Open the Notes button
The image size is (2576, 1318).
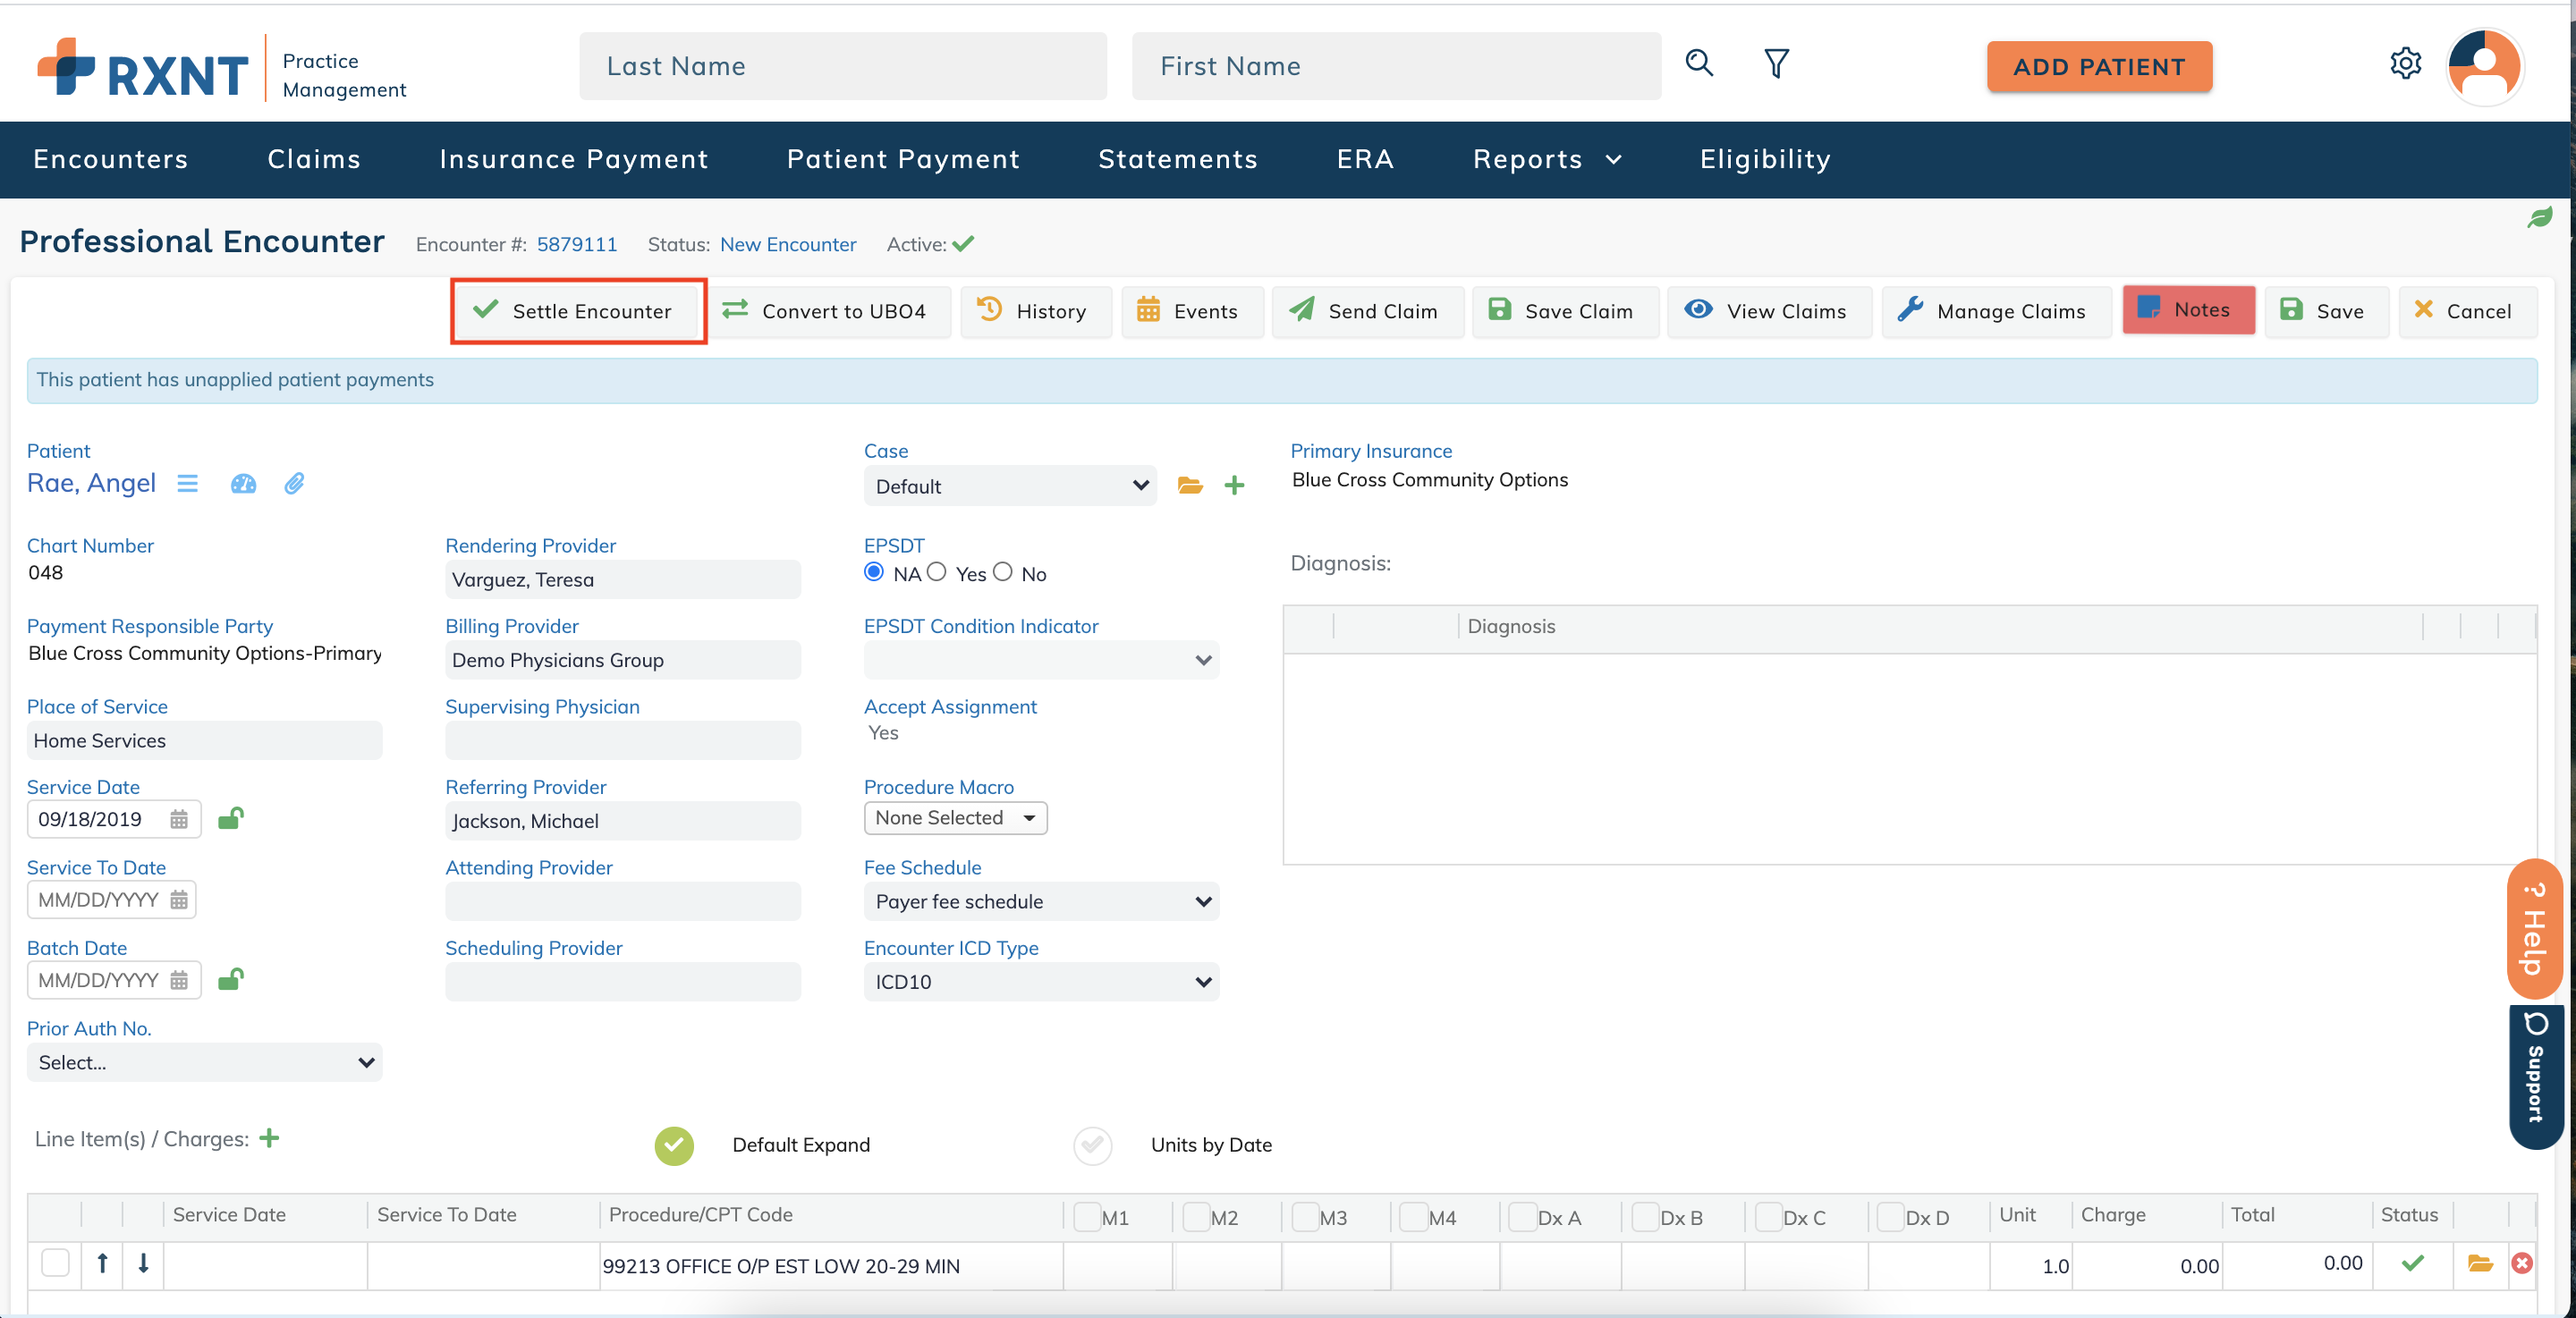click(x=2188, y=310)
